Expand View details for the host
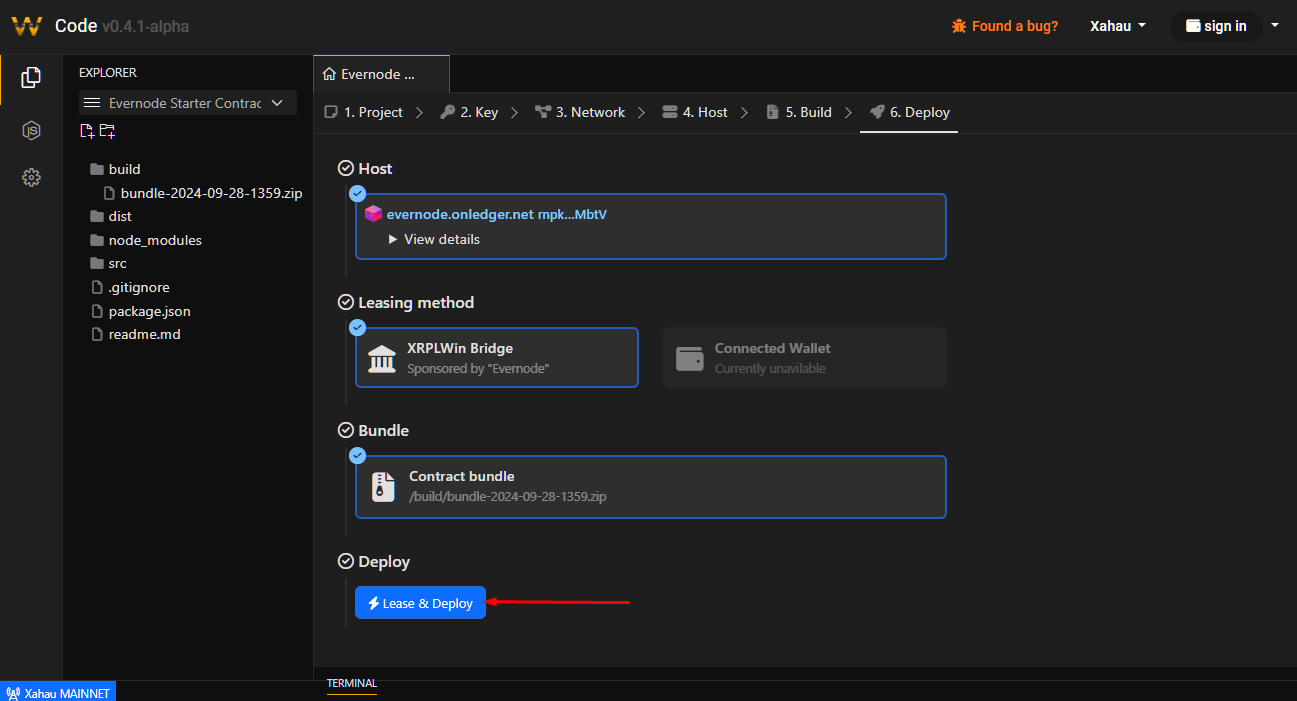The image size is (1297, 701). 434,239
